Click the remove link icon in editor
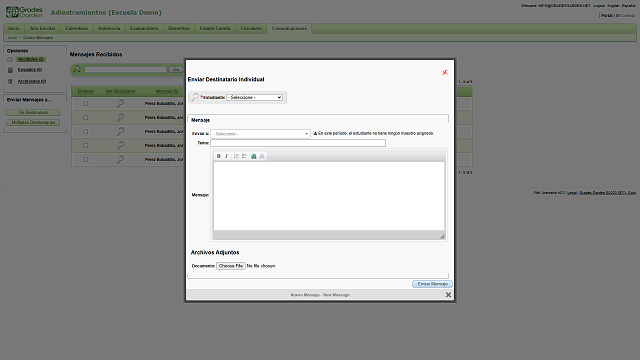Screen dimensions: 640x360 [x=262, y=156]
